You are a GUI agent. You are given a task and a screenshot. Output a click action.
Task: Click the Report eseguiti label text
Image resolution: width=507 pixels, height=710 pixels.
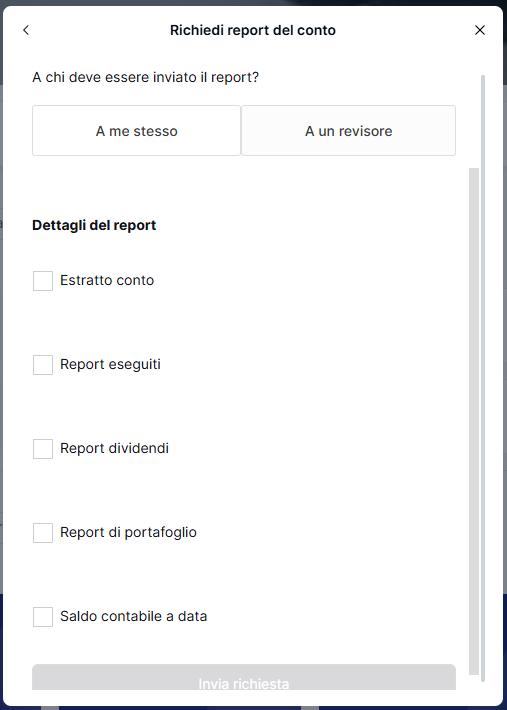tap(110, 365)
